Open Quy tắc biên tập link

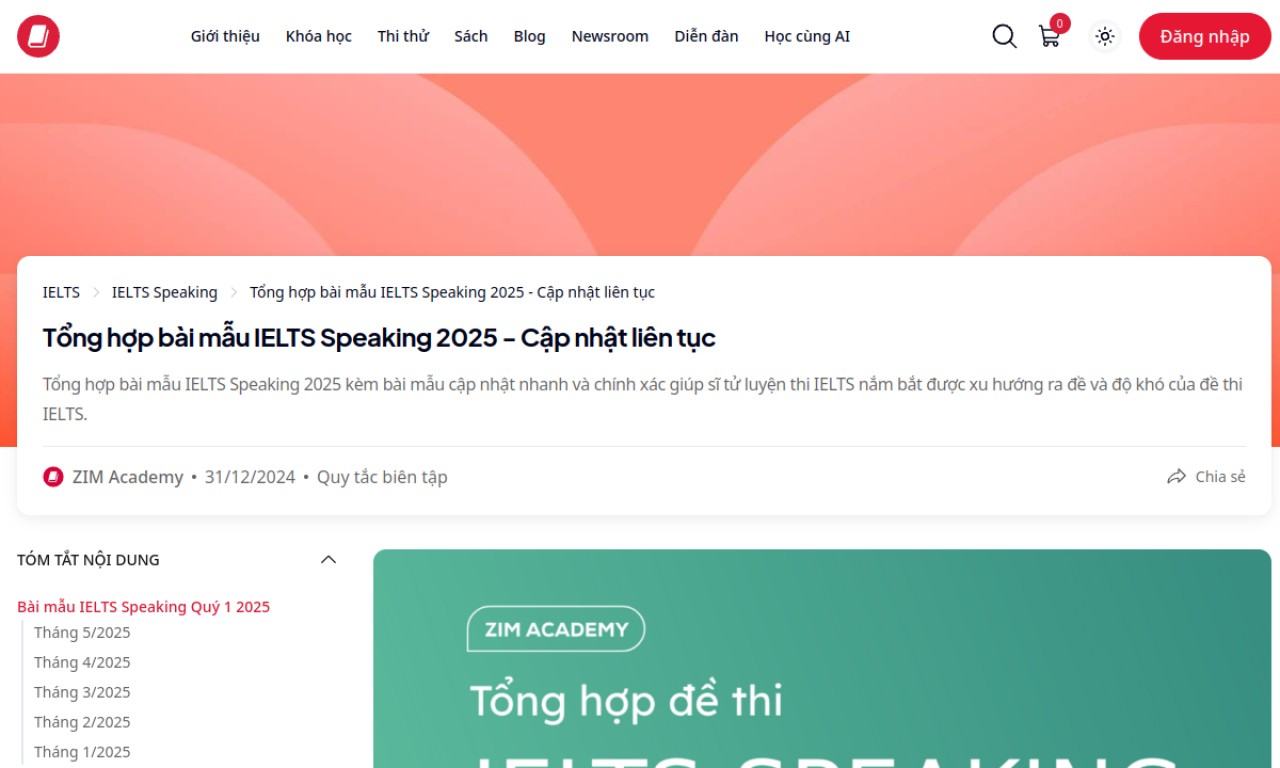tap(382, 477)
